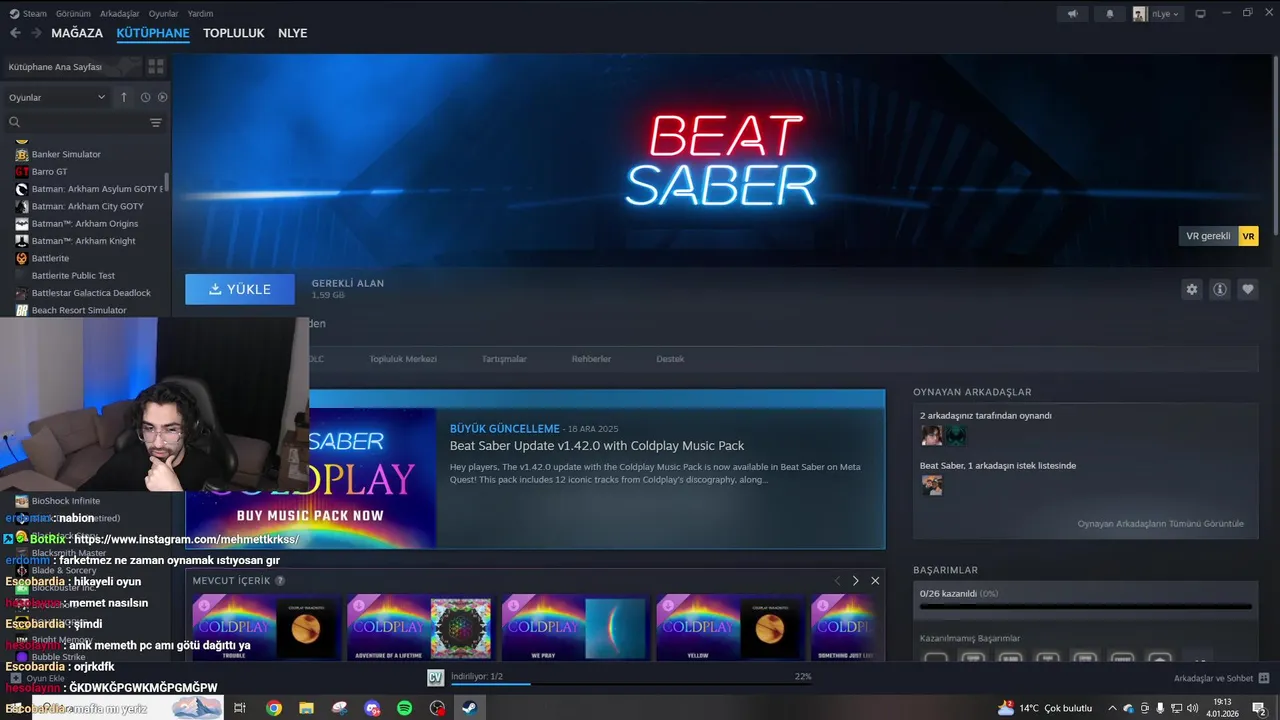Toggle the sort-ascending arrow in library sidebar
The height and width of the screenshot is (720, 1280).
pos(124,97)
